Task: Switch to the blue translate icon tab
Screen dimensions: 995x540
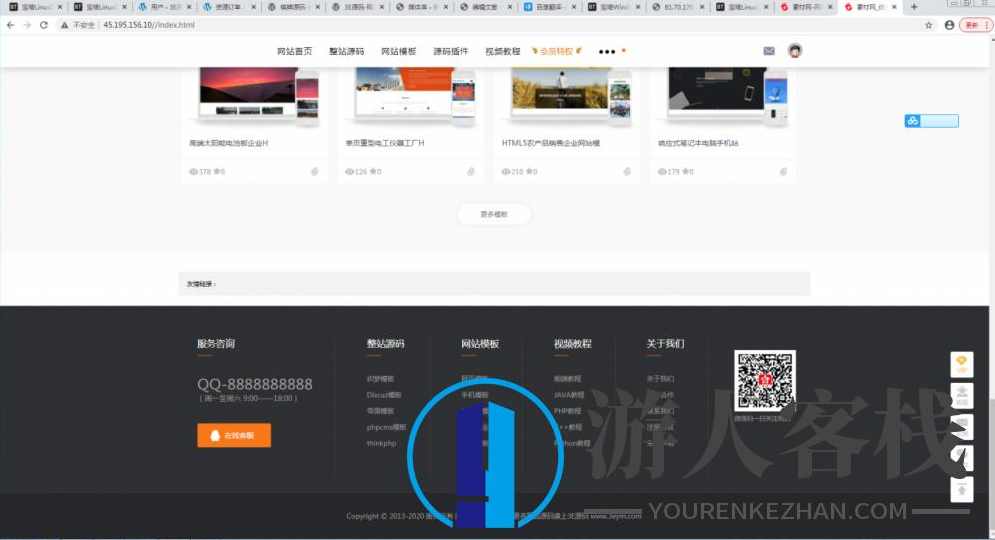Action: point(549,7)
